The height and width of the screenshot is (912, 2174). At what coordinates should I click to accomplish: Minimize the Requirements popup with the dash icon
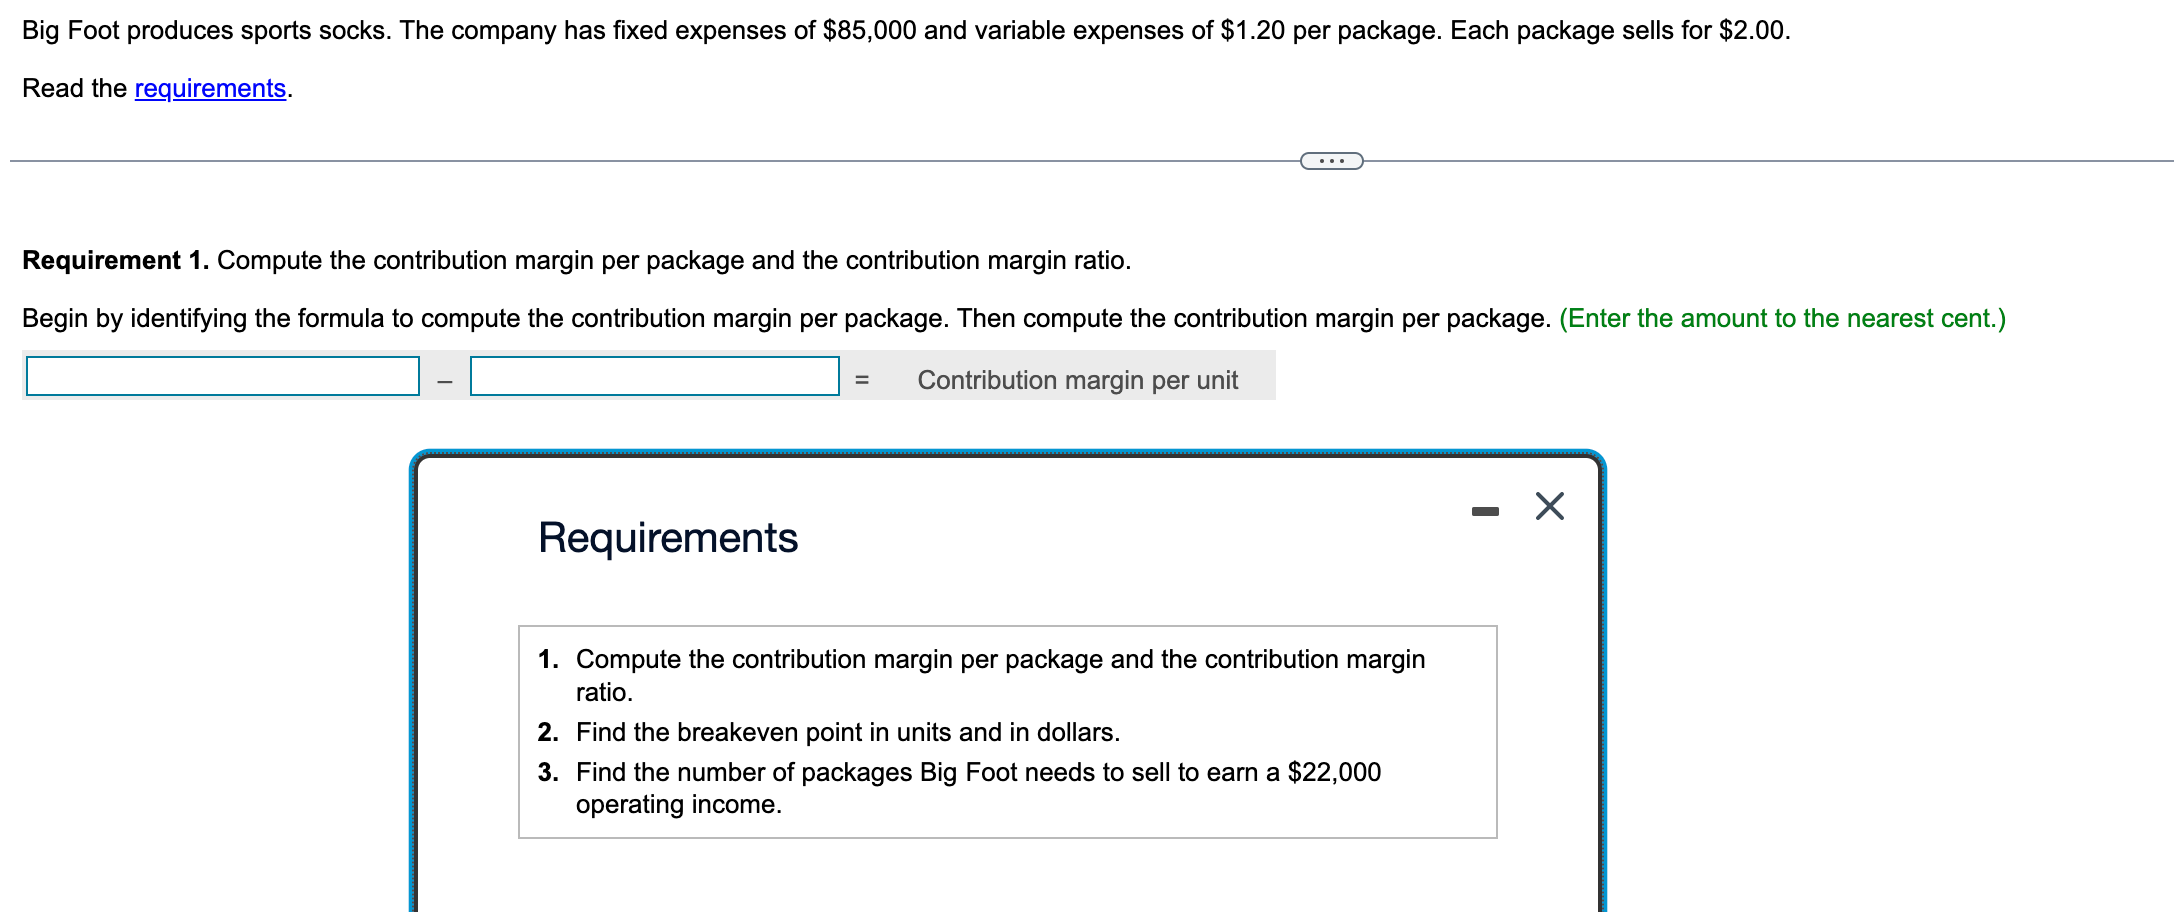coord(1485,511)
